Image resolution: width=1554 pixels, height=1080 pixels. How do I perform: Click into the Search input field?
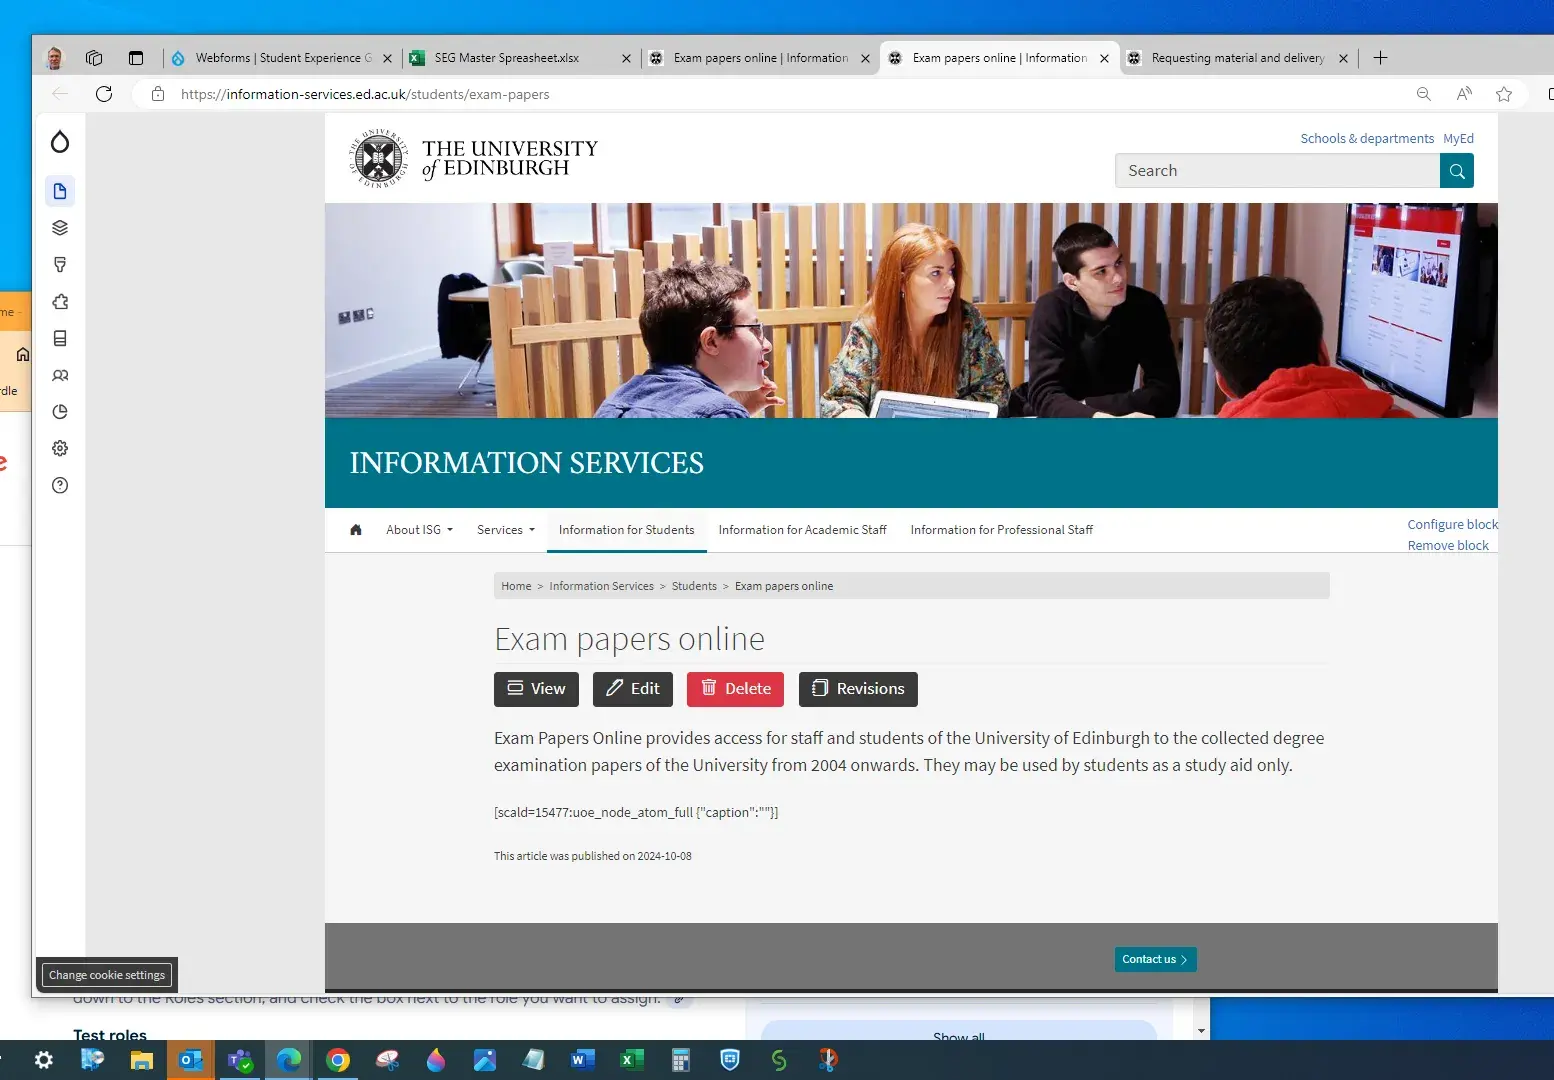[x=1277, y=171]
